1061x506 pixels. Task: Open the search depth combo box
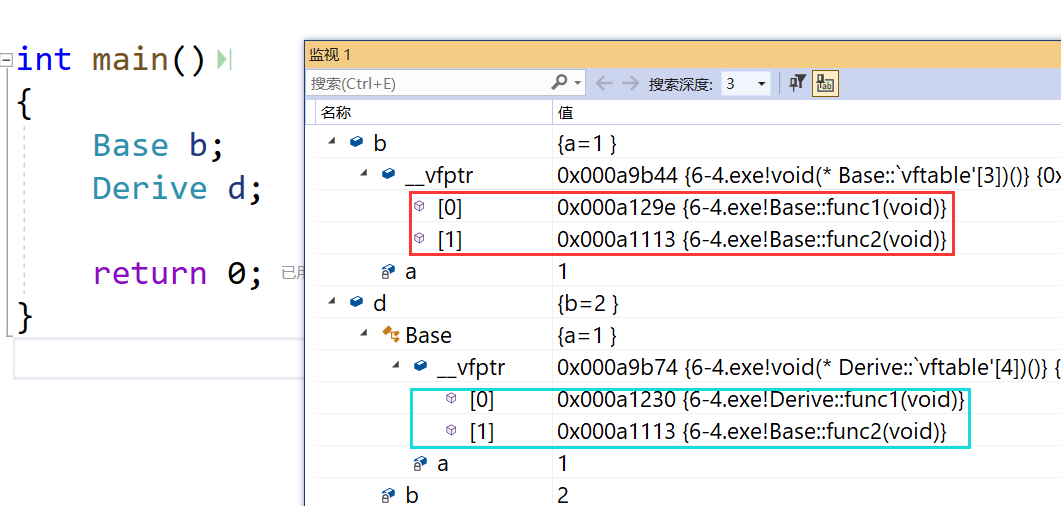pyautogui.click(x=745, y=84)
